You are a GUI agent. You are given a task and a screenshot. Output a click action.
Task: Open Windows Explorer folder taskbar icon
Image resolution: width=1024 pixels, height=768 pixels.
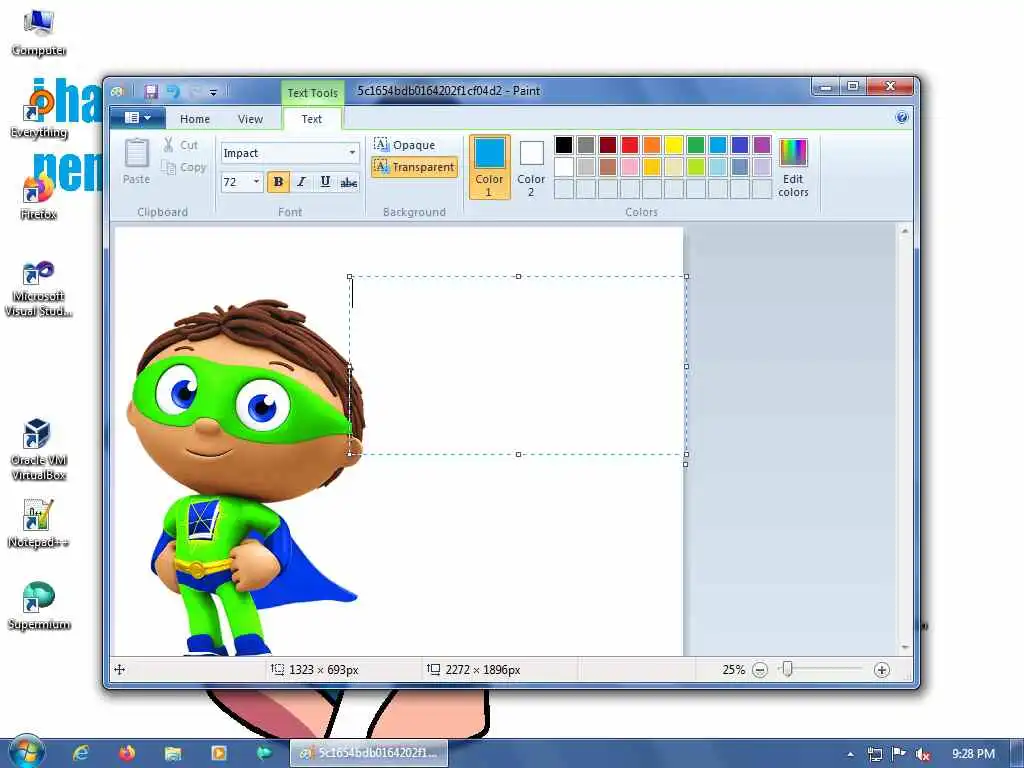[x=172, y=753]
